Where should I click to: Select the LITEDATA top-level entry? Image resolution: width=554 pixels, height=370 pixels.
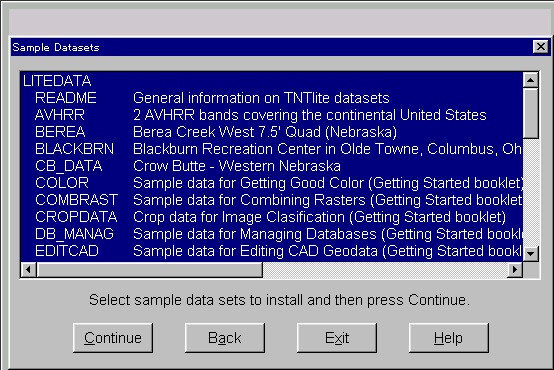(271, 81)
